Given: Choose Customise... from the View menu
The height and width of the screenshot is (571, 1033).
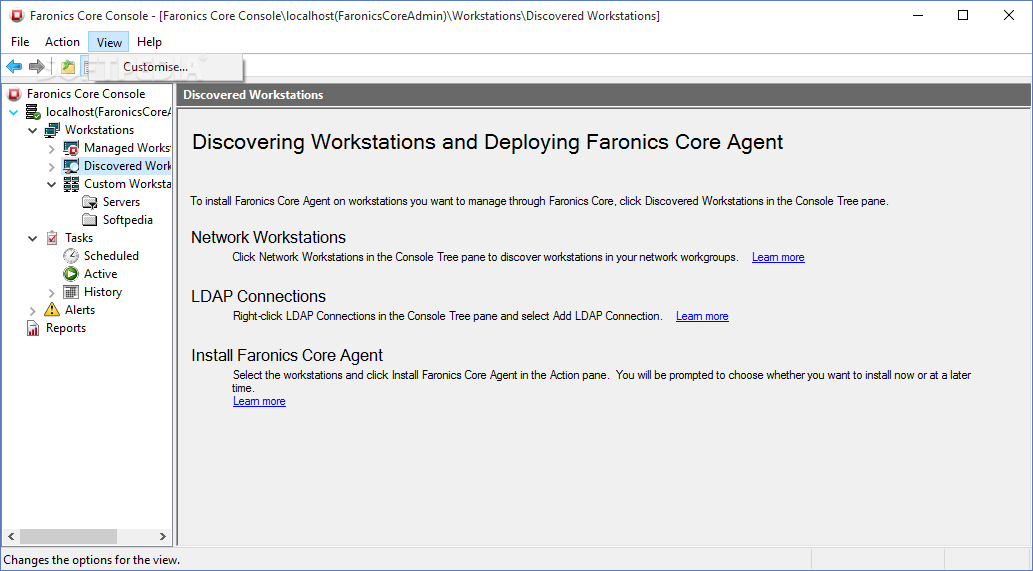Looking at the screenshot, I should click(x=155, y=67).
